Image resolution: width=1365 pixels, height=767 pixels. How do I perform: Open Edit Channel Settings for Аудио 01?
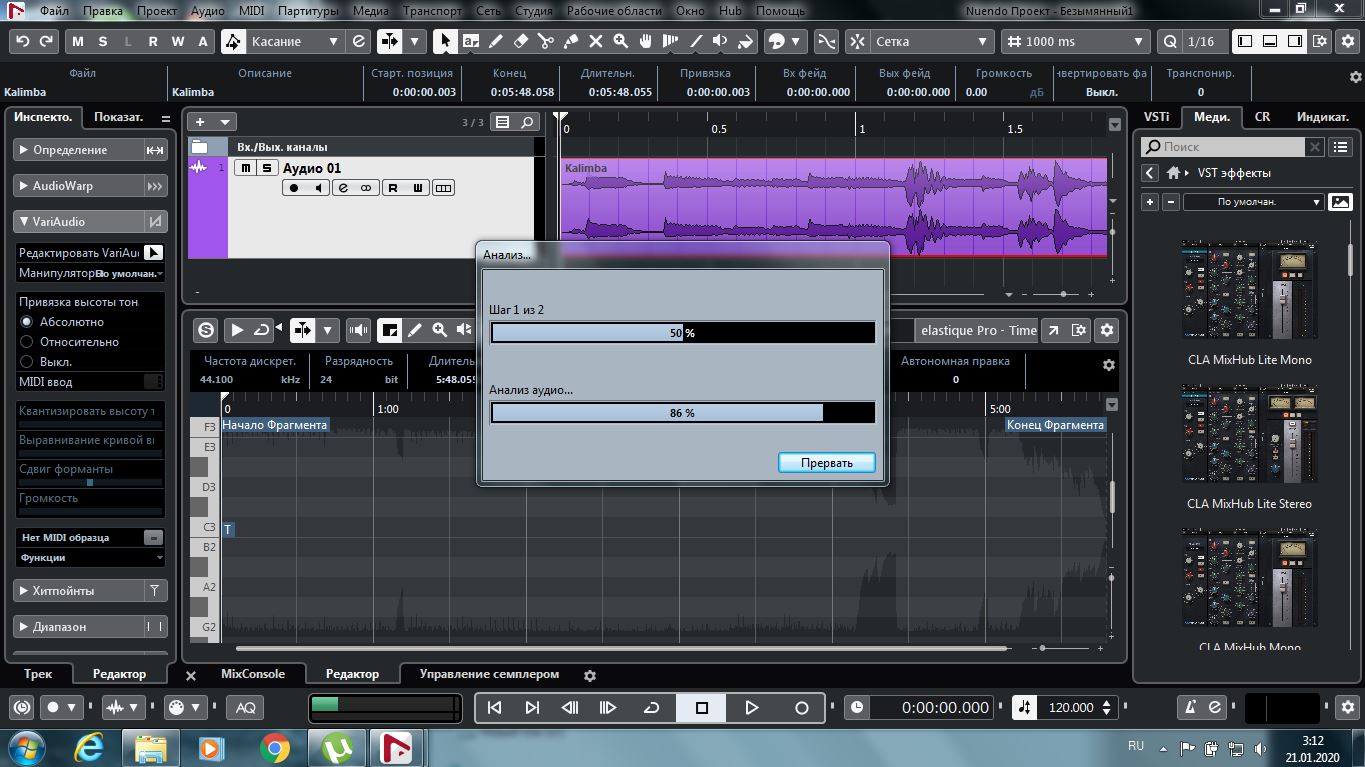tap(343, 188)
